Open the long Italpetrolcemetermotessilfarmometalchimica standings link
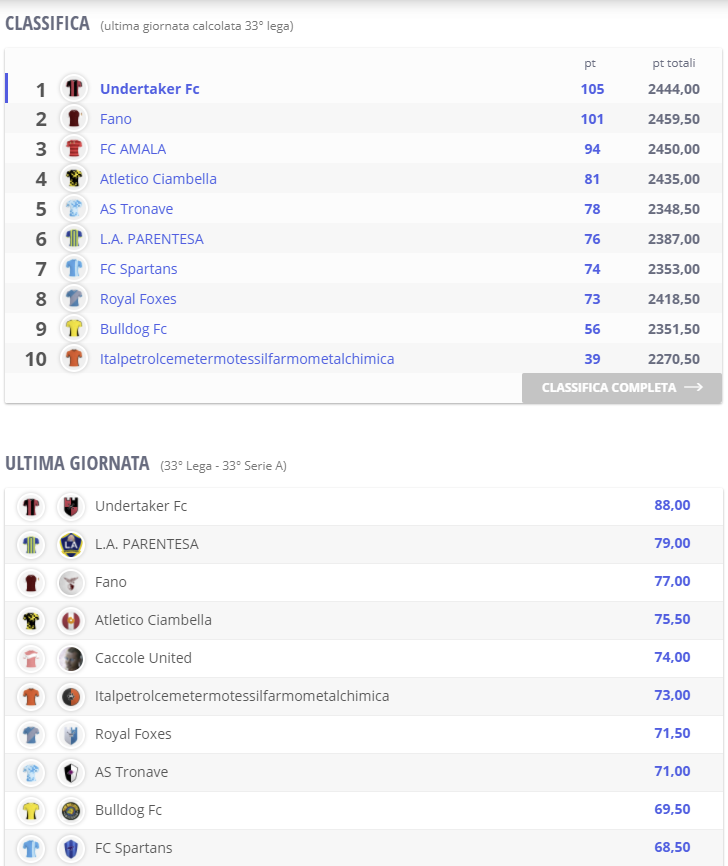Viewport: 728px width, 866px height. click(247, 359)
